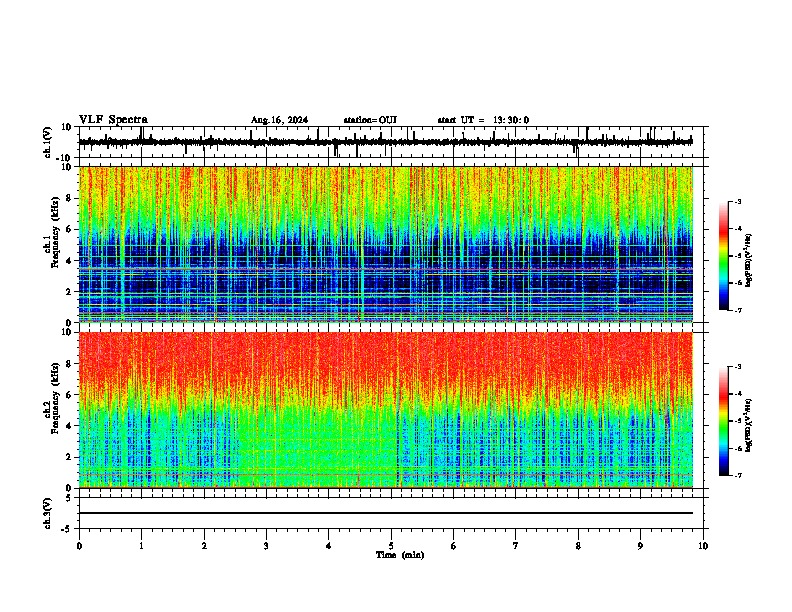Click the "-3" label on ch.2 color scale

(x=737, y=367)
